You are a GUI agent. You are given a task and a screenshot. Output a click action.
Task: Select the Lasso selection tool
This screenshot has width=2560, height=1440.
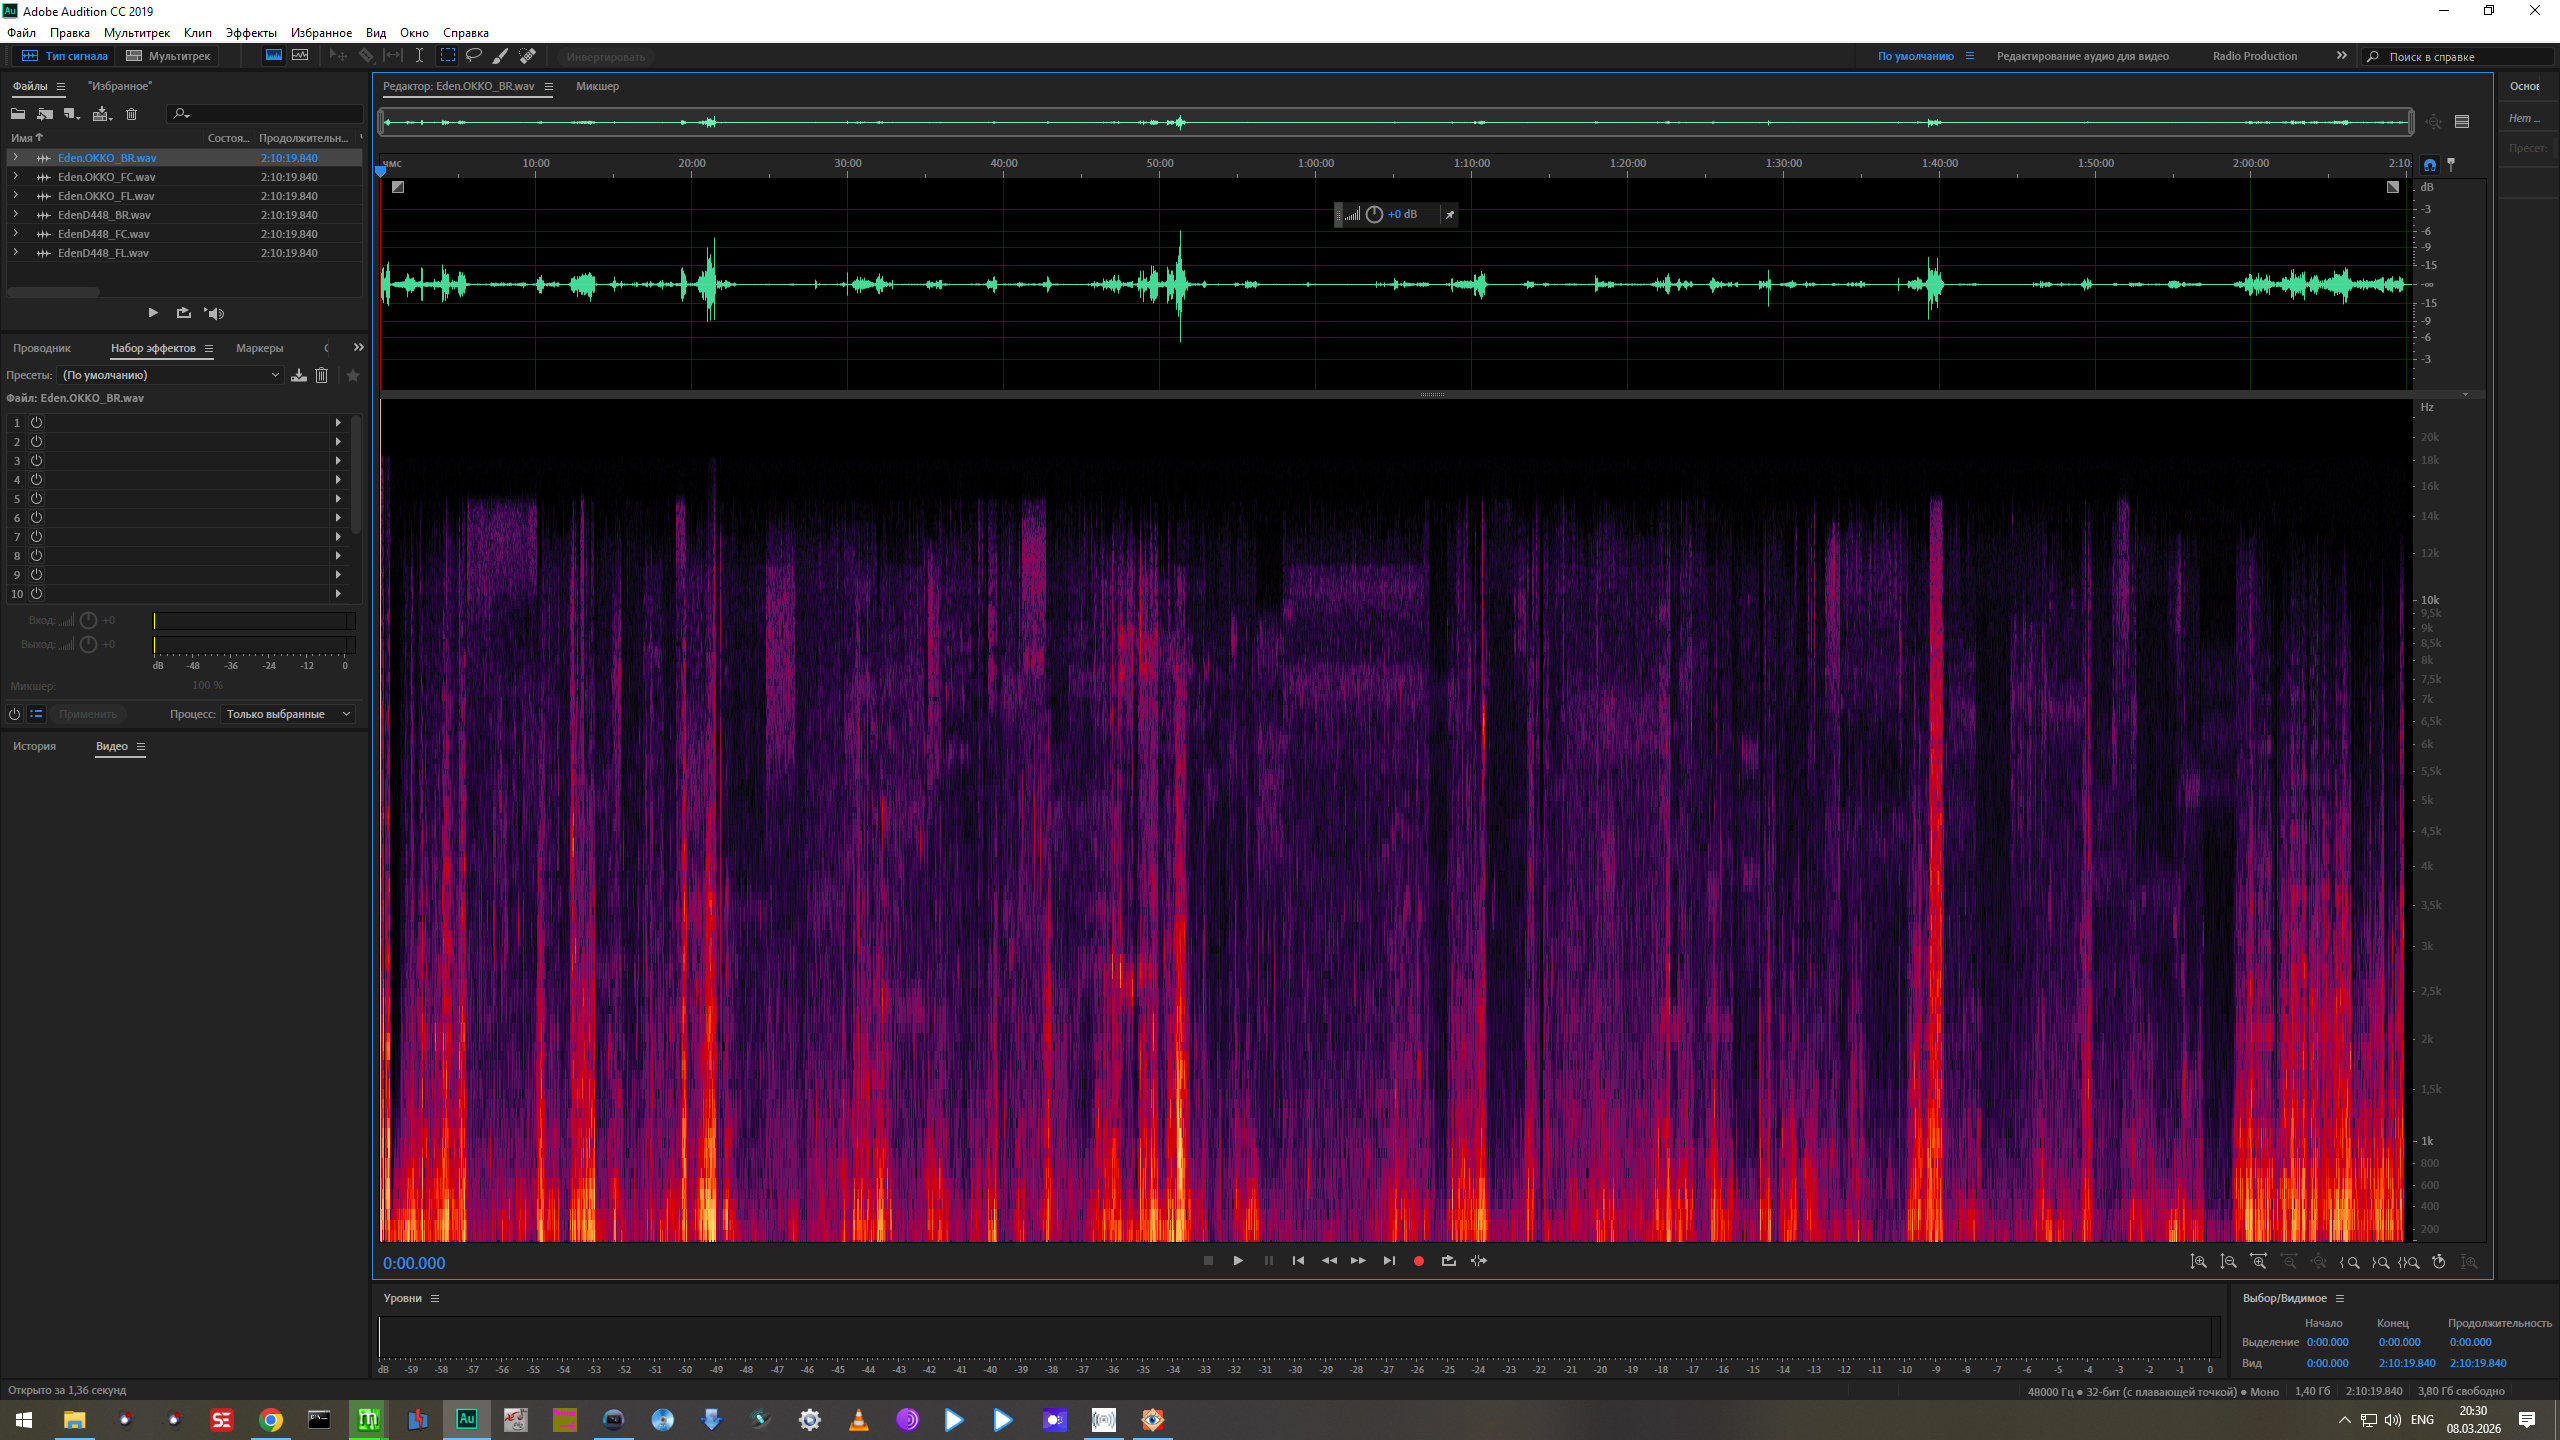474,56
